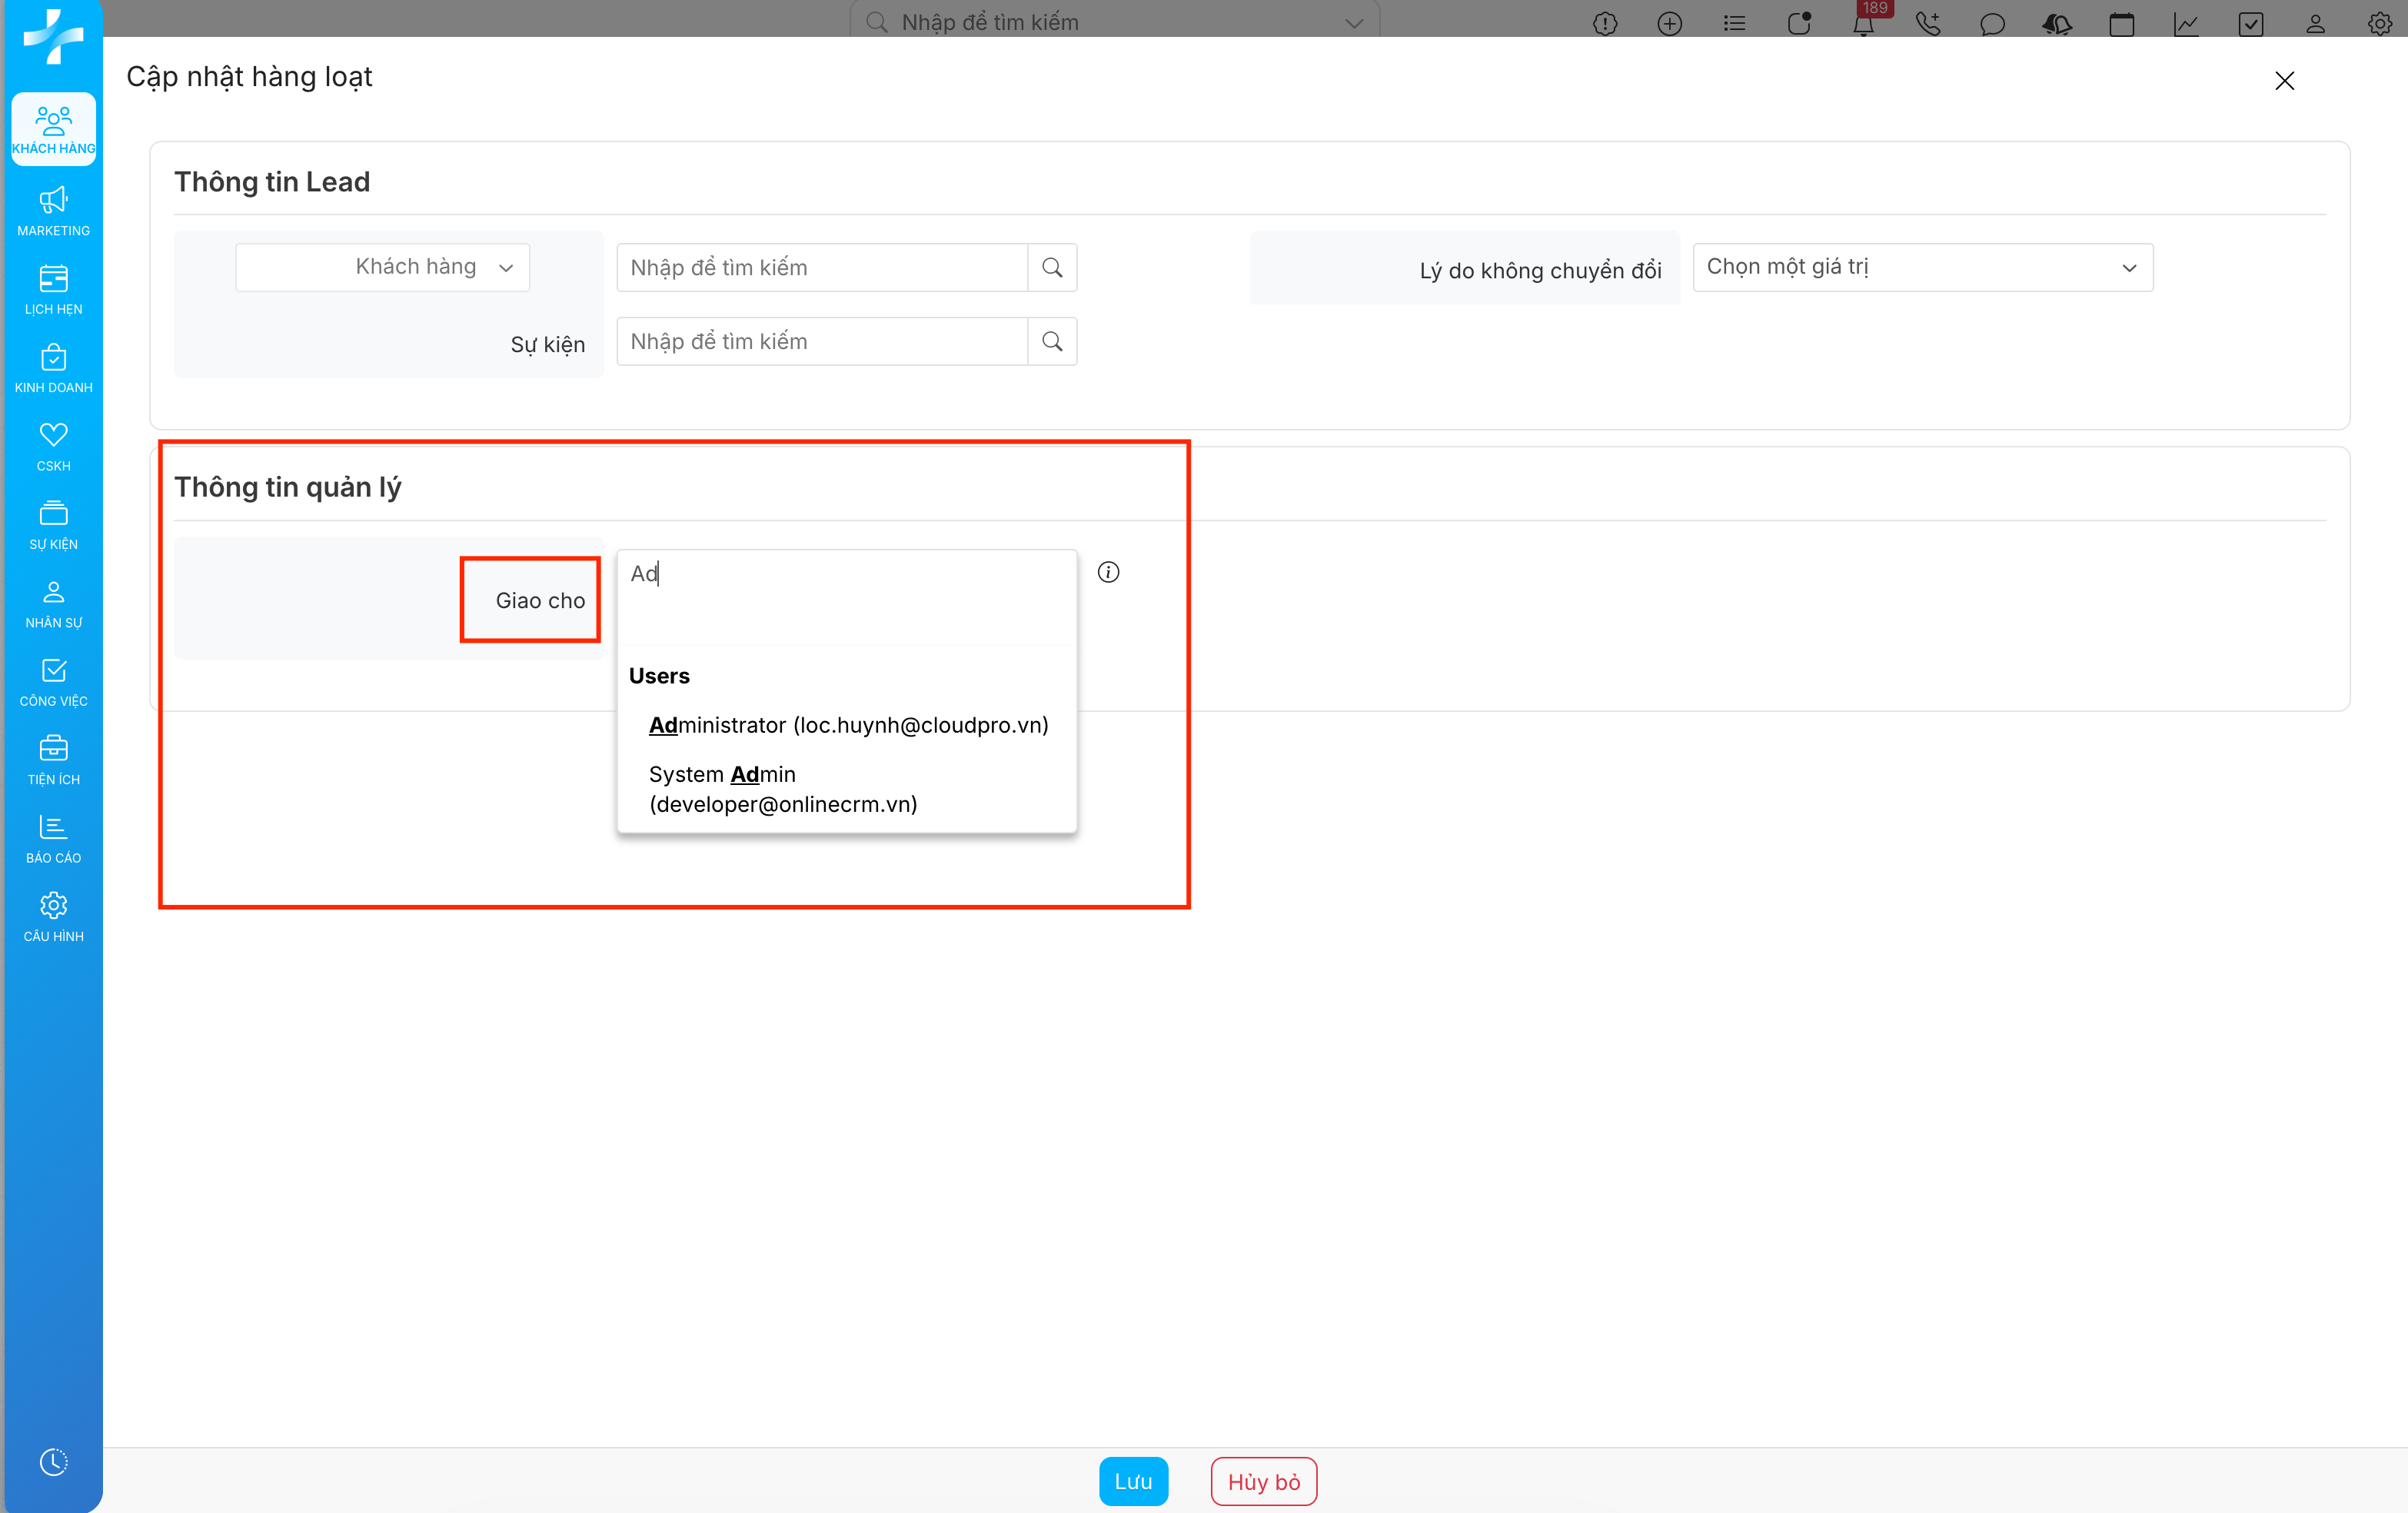Expand the Khách hàng type dropdown
This screenshot has width=2408, height=1513.
pos(383,267)
